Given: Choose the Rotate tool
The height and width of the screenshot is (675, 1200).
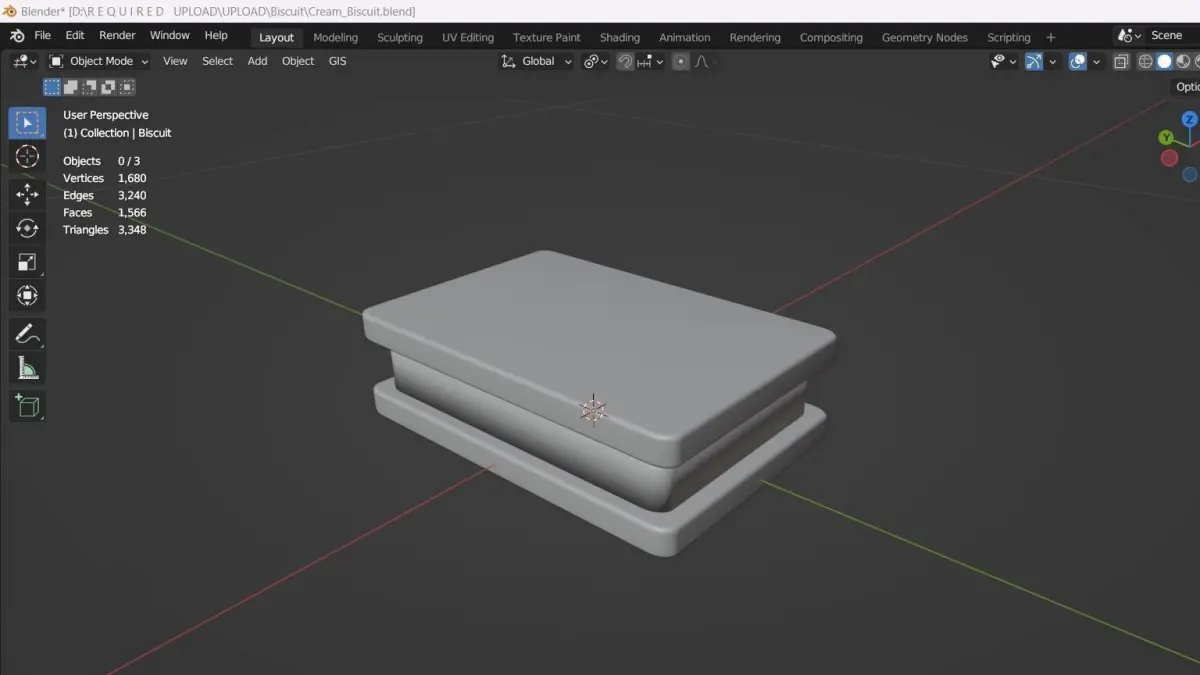Looking at the screenshot, I should click(x=27, y=228).
